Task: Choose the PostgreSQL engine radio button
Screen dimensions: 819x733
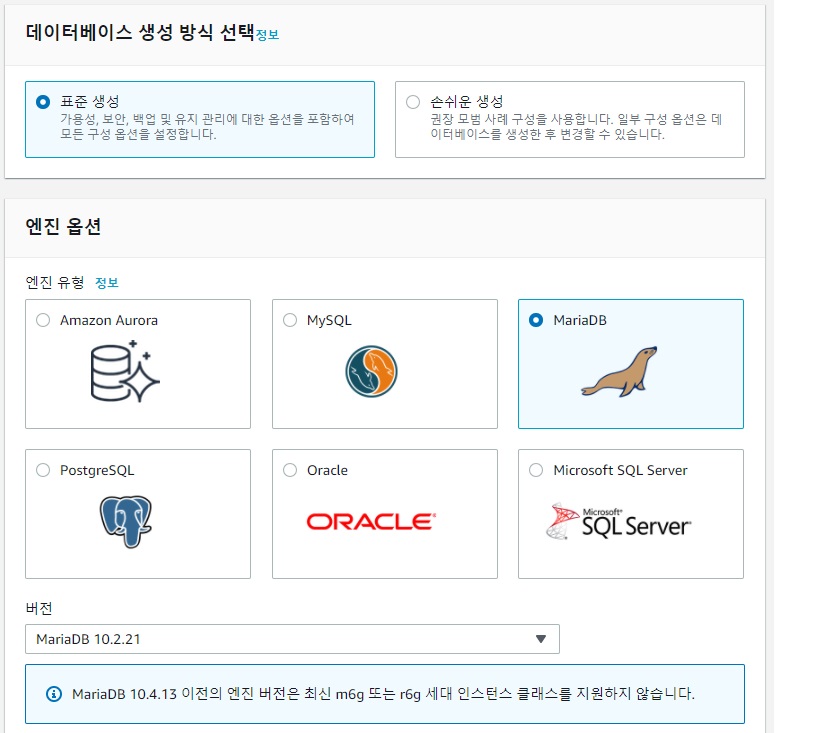Action: (x=43, y=470)
